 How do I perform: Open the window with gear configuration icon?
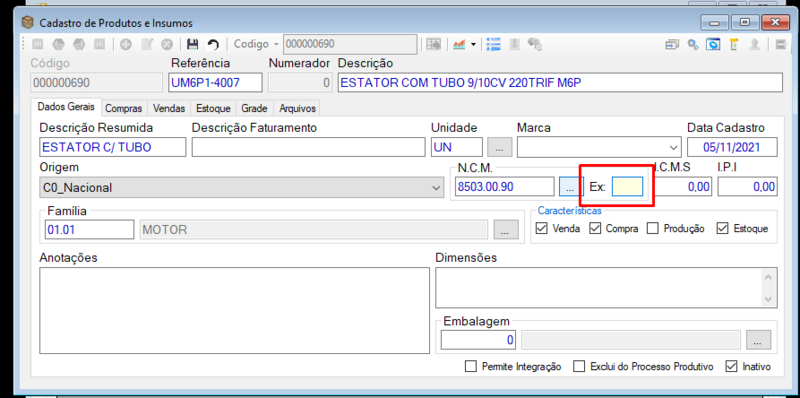point(713,44)
